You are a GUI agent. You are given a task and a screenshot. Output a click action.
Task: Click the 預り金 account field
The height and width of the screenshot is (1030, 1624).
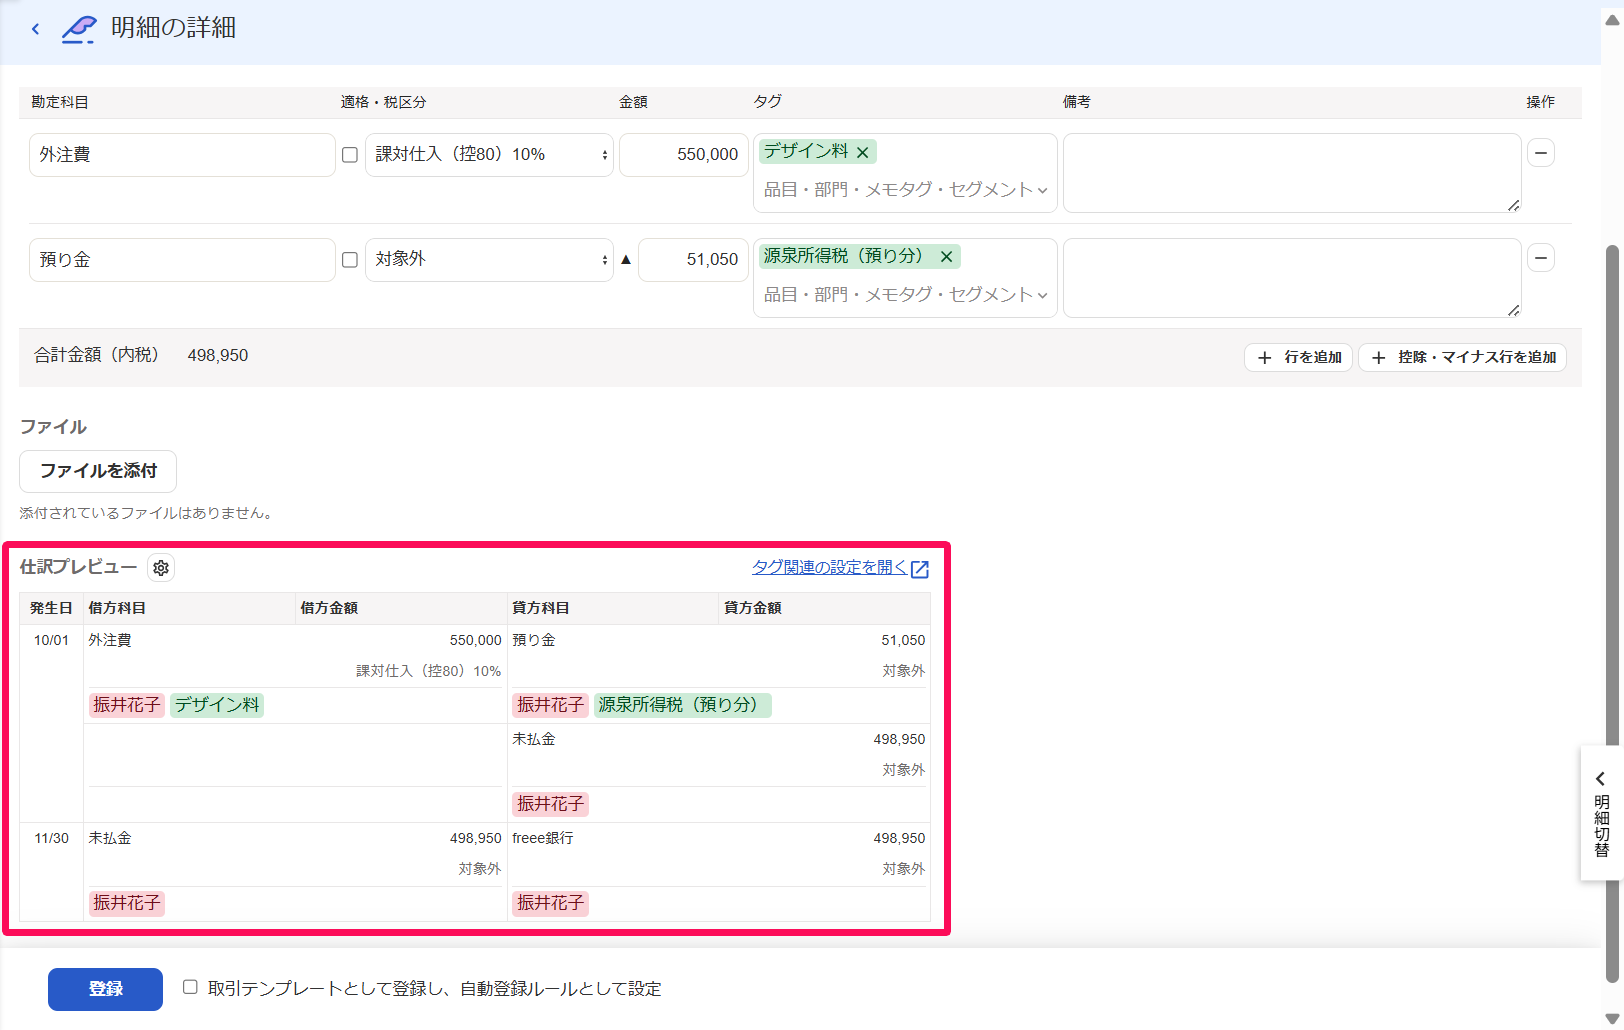(x=182, y=260)
